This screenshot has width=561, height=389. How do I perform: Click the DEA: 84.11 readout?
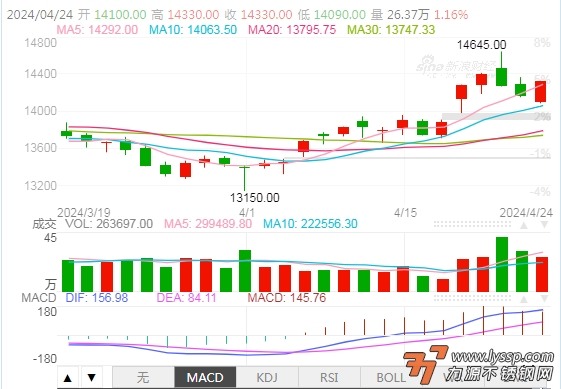coord(186,298)
